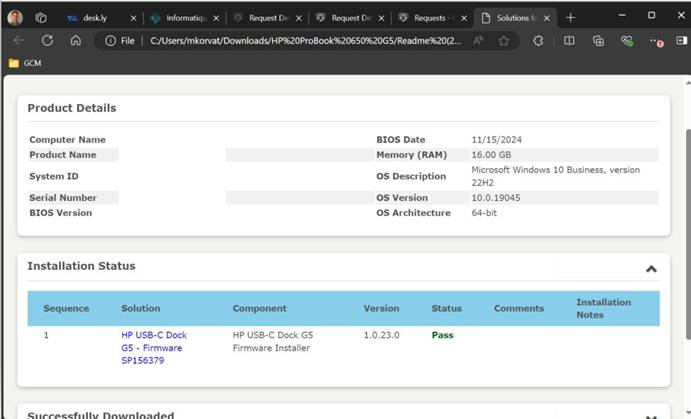Click BIOS Date value 11/15/2024
The image size is (691, 419).
(496, 140)
